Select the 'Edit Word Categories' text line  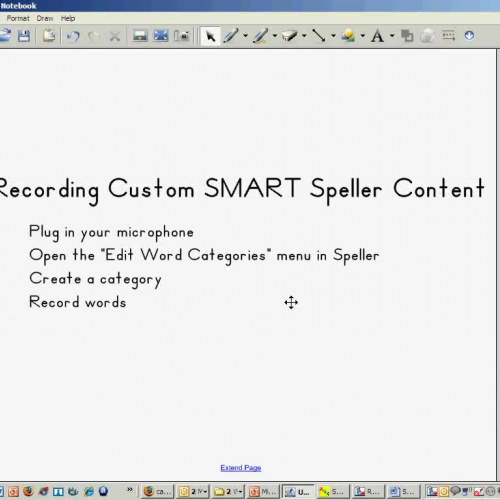[x=204, y=256]
